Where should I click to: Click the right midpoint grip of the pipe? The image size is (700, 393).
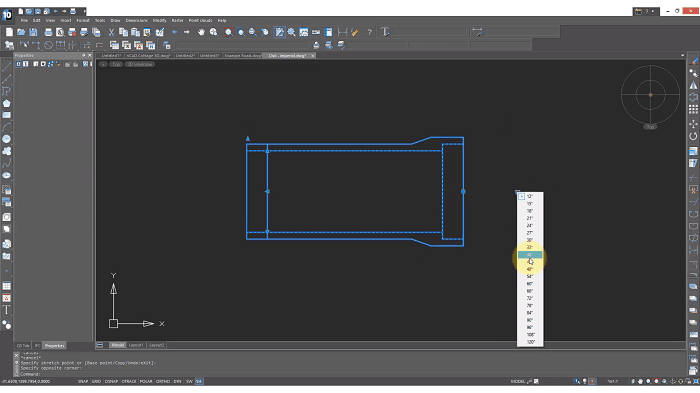coord(463,192)
